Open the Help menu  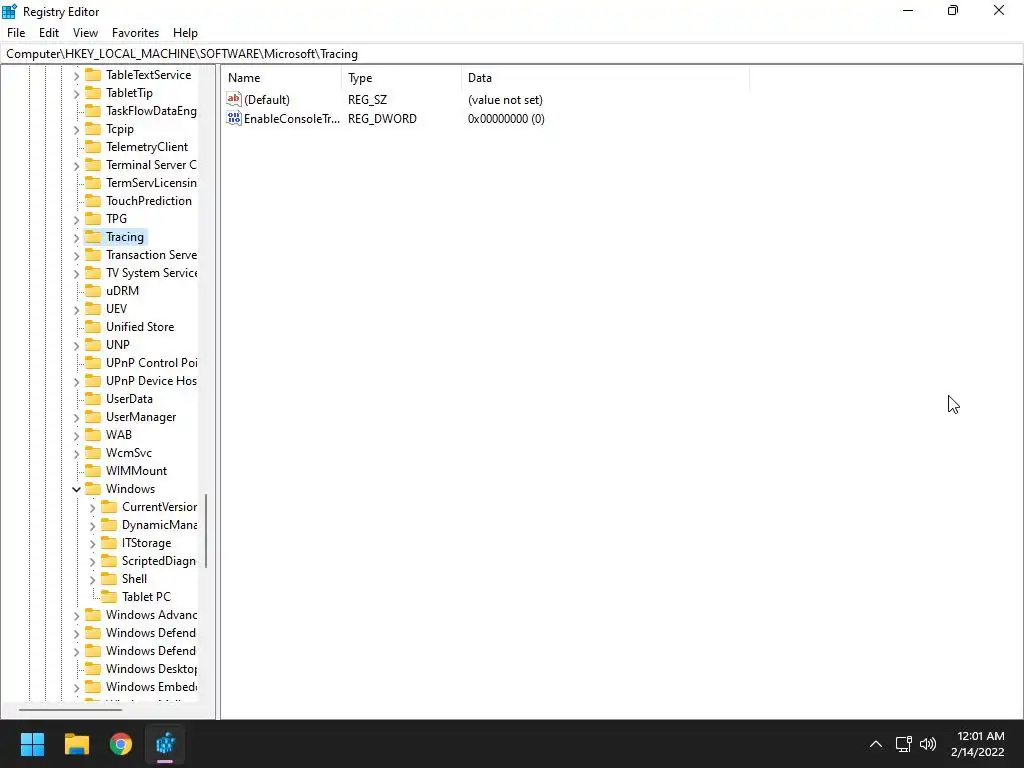tap(185, 33)
